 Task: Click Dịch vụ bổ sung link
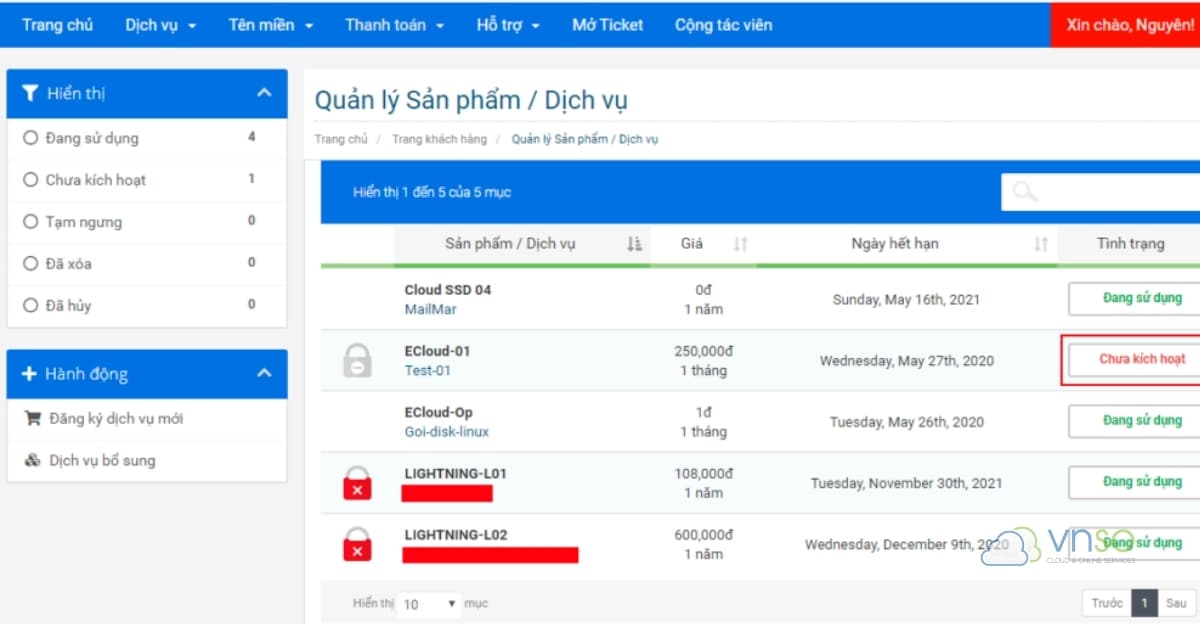102,461
